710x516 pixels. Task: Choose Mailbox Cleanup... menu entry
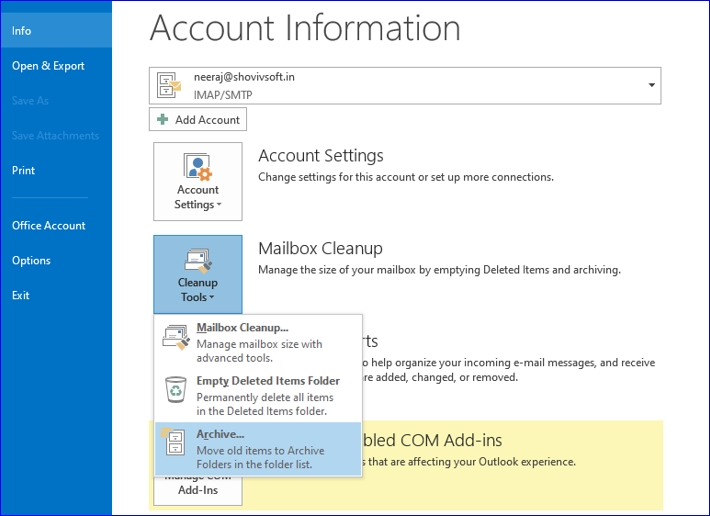click(x=258, y=342)
